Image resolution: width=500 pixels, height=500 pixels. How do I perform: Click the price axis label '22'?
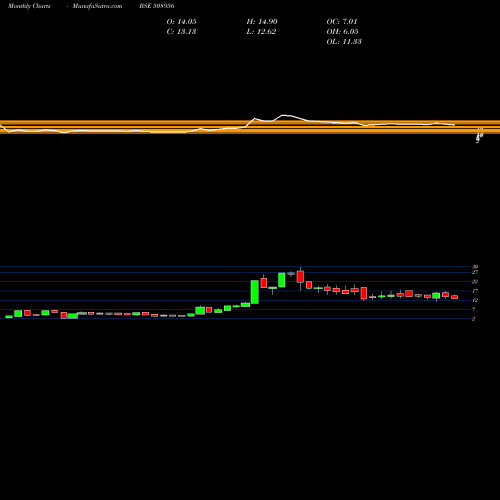(475, 282)
